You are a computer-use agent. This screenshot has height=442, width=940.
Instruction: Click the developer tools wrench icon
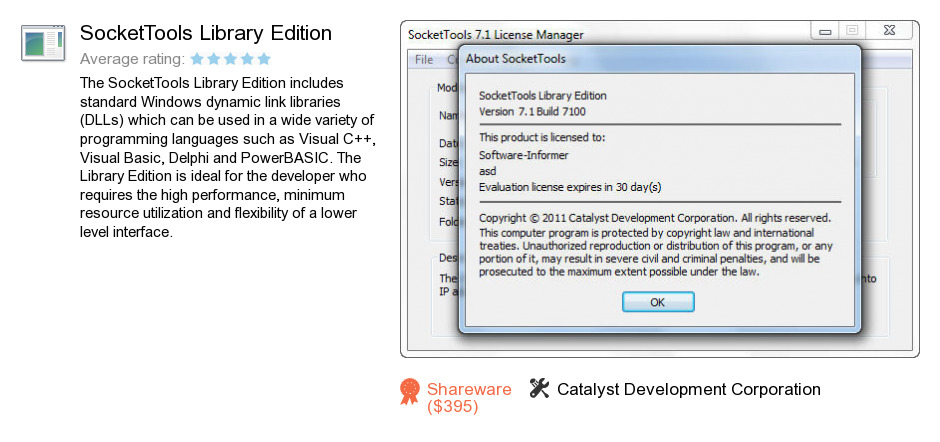[x=540, y=389]
